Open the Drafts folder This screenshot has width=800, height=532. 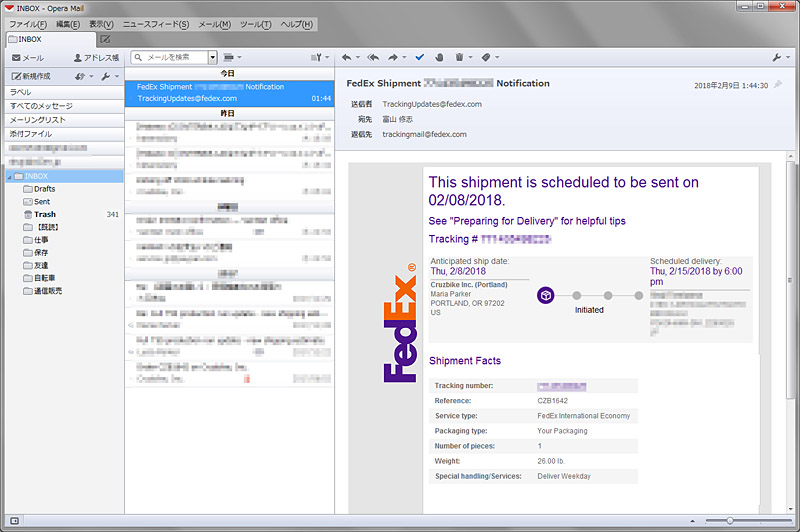pyautogui.click(x=39, y=189)
